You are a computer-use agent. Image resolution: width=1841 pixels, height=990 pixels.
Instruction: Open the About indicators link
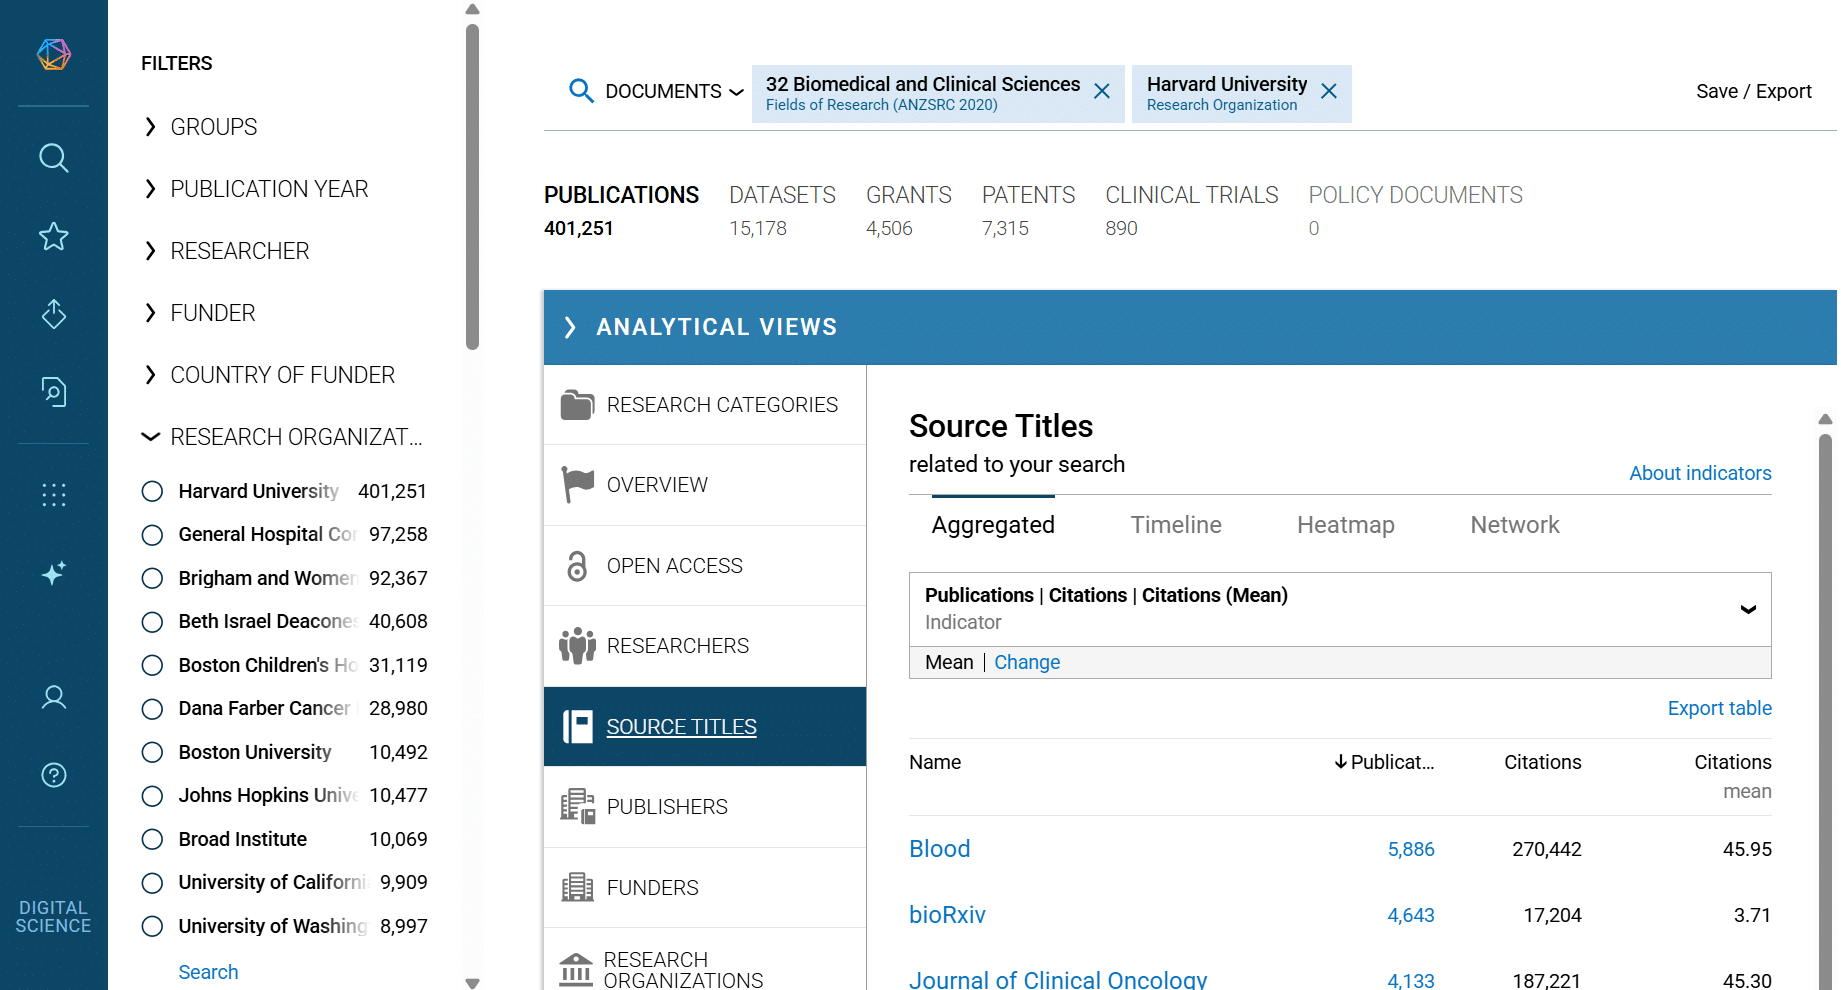point(1700,473)
